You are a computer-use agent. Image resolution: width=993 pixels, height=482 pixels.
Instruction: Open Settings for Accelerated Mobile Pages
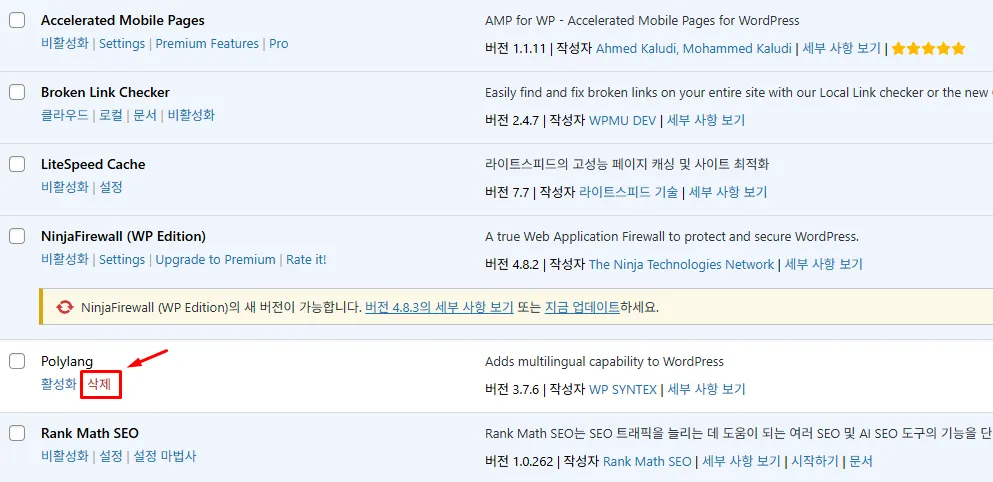(122, 44)
